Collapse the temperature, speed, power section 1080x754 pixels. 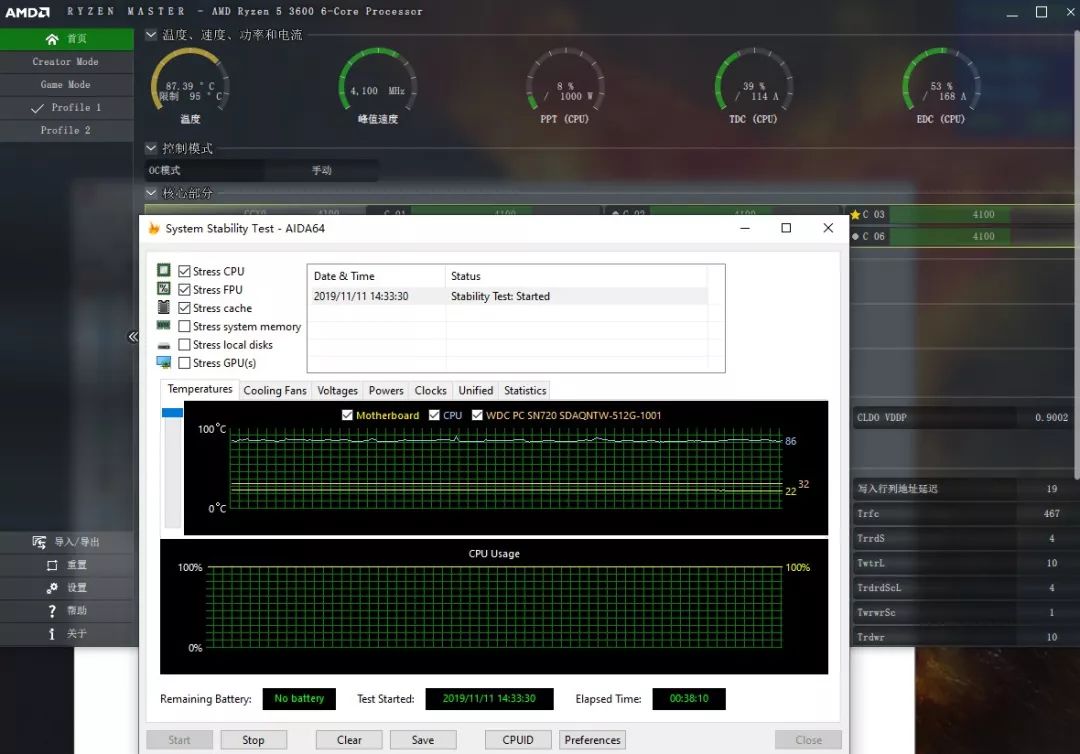coord(152,35)
